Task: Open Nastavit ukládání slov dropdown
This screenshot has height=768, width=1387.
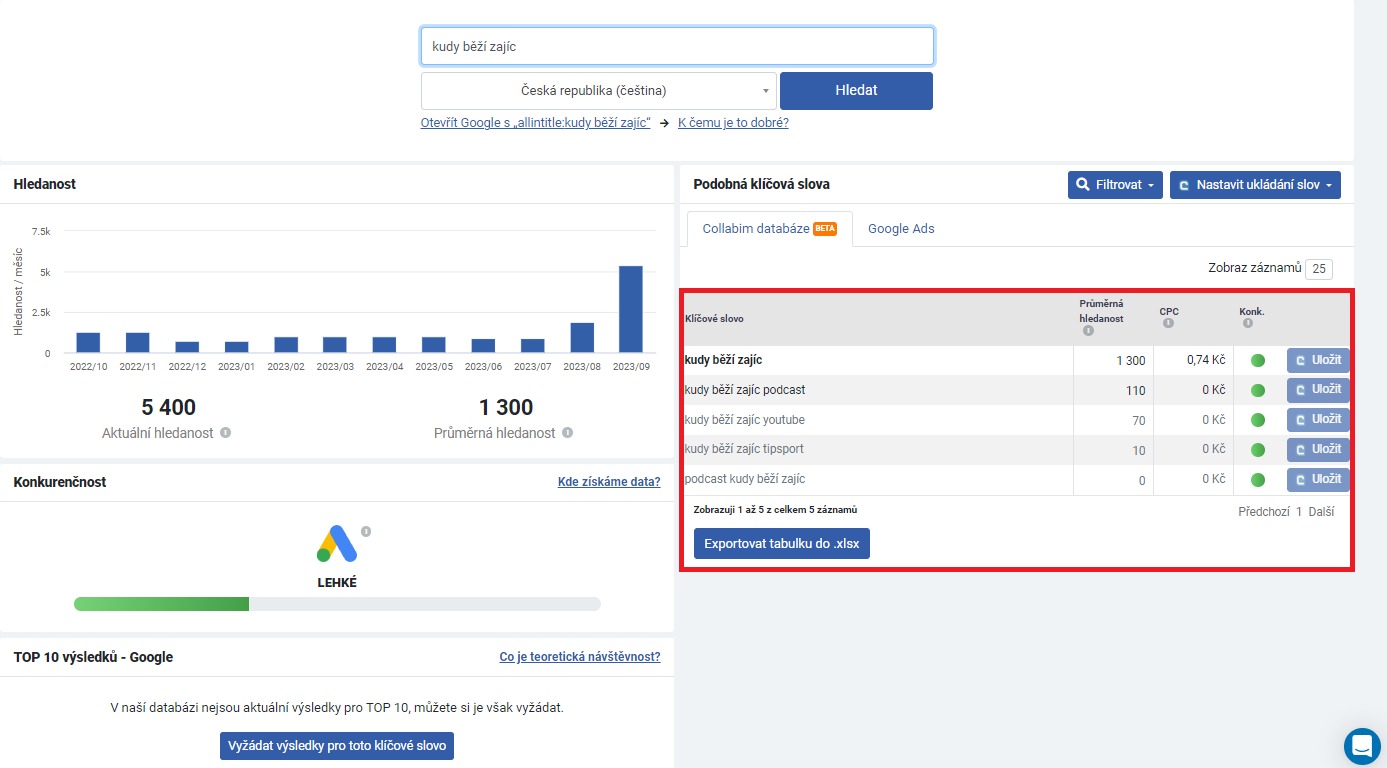Action: pos(1255,185)
